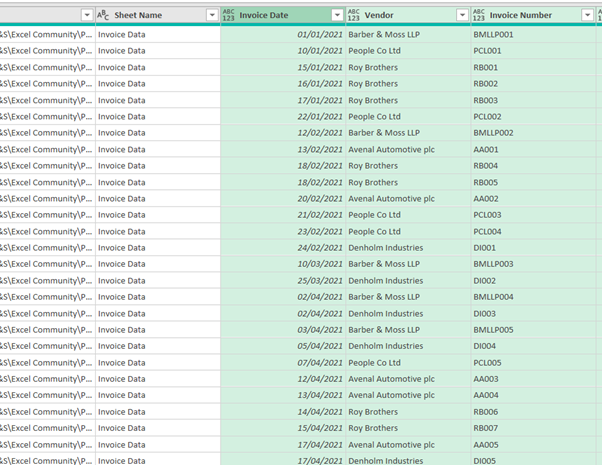Click invoice number cell BMLLP005
Image resolution: width=602 pixels, height=465 pixels.
[533, 330]
